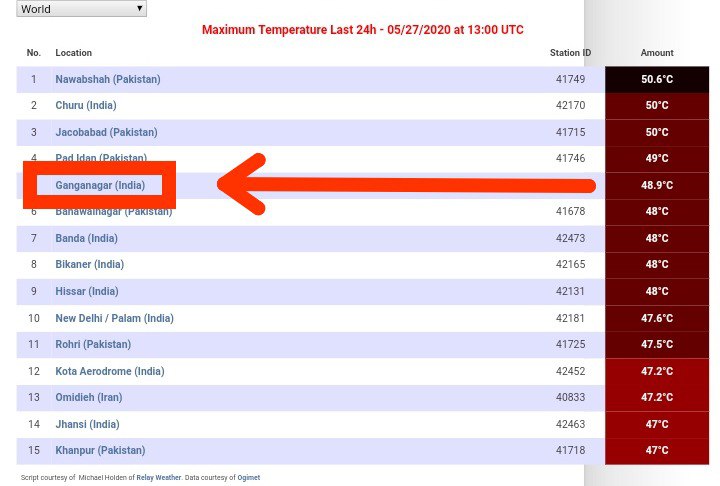Click the Maximum Temperature Last 24h title

coord(363,30)
